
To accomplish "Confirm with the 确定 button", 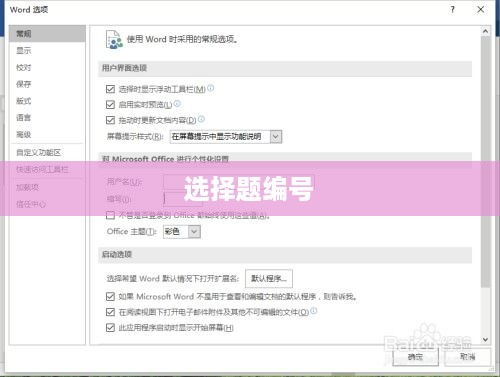I will click(x=415, y=357).
